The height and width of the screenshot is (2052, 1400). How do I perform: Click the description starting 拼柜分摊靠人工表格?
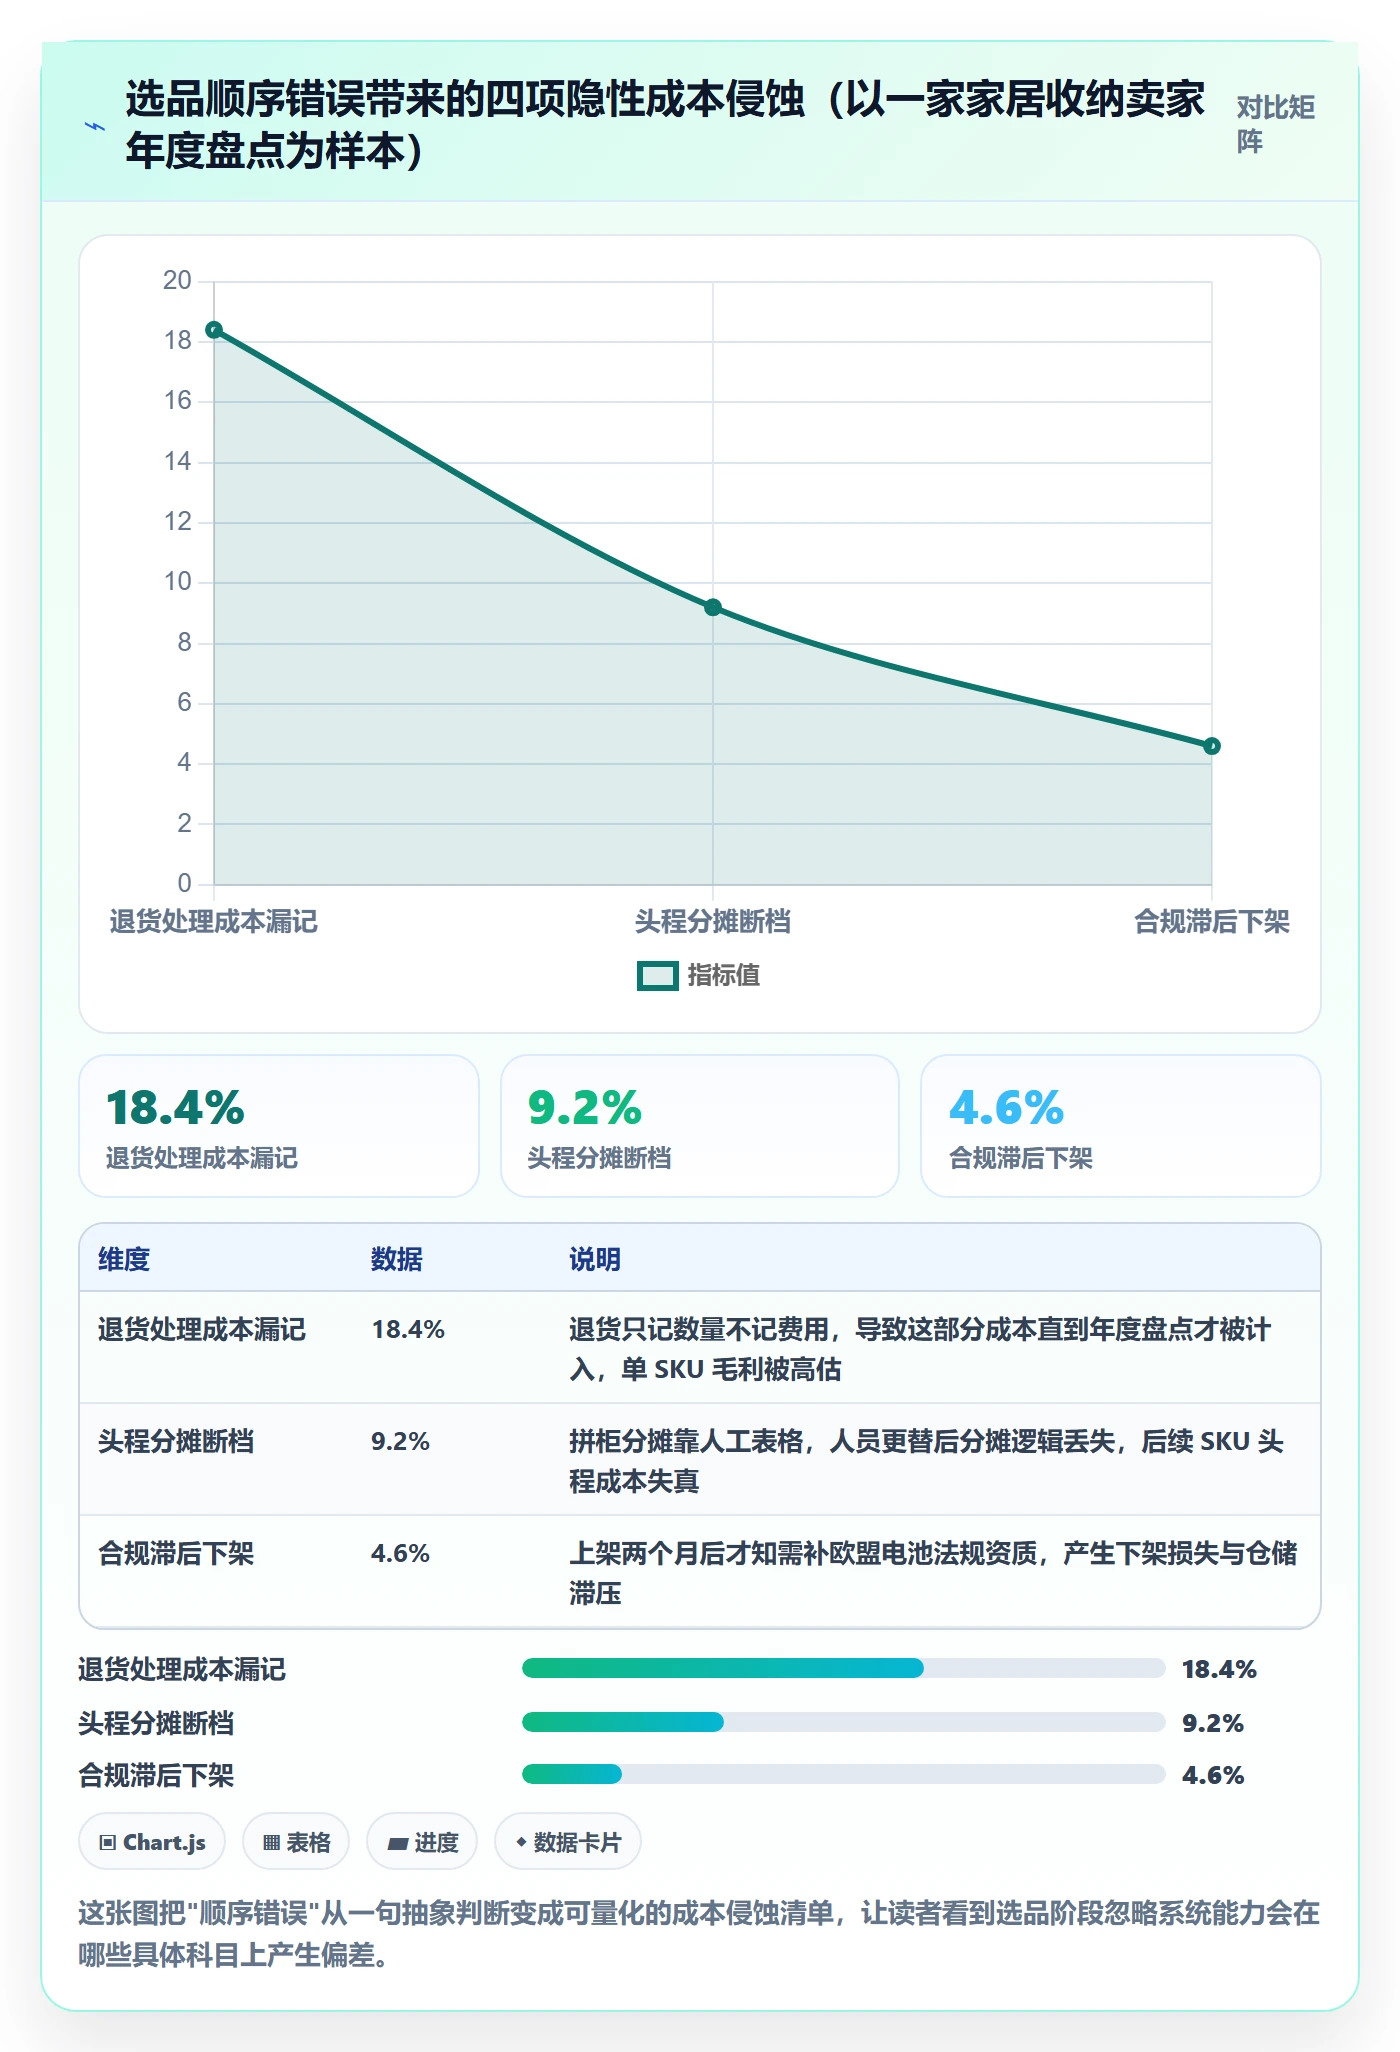(926, 1461)
